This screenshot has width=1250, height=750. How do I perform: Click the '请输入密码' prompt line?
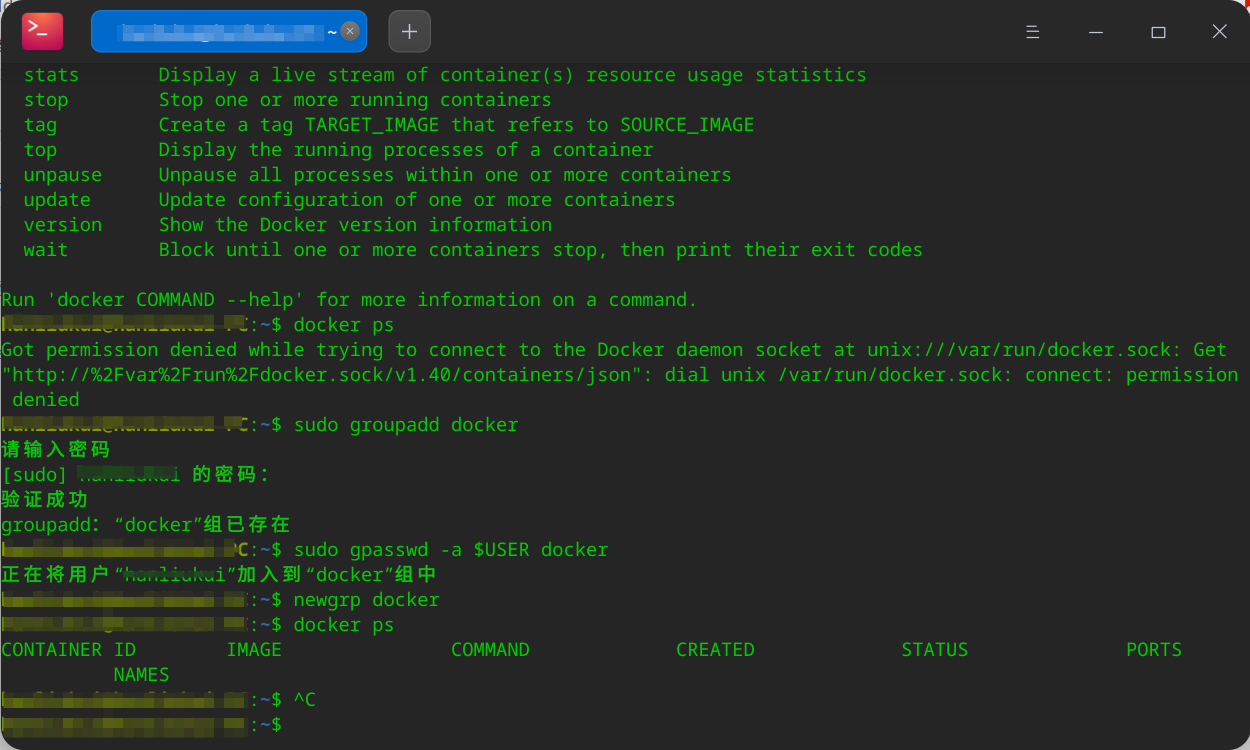(56, 450)
